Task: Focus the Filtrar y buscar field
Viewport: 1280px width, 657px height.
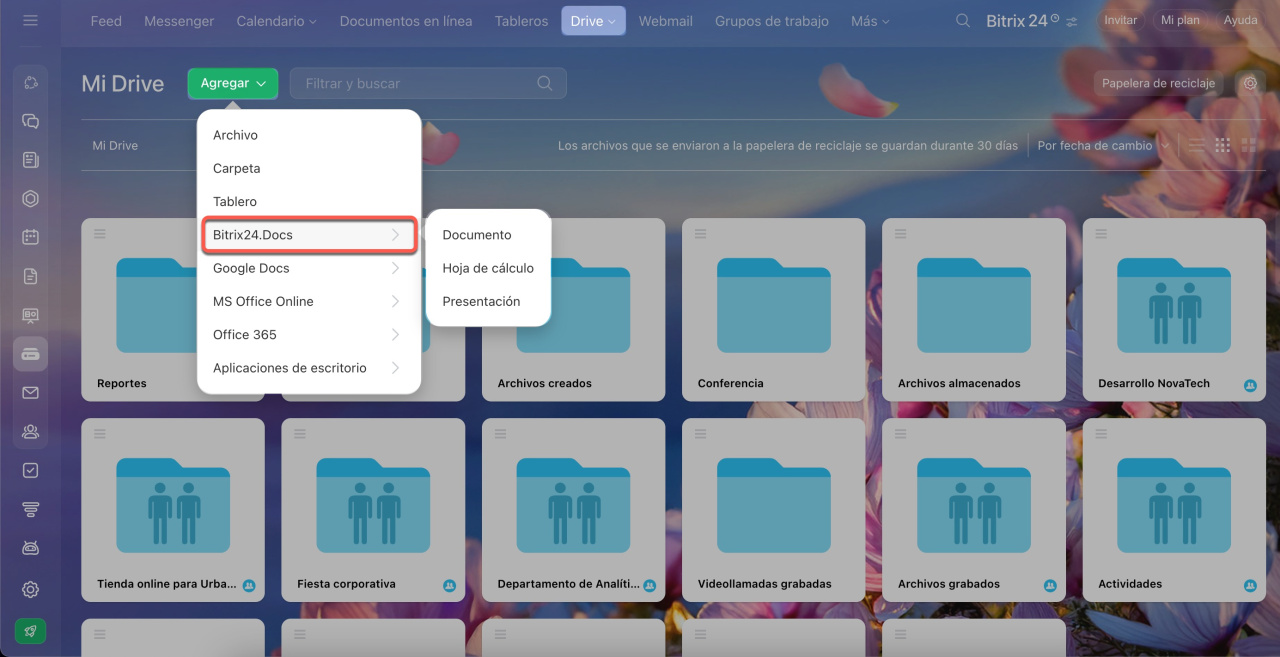Action: (428, 83)
